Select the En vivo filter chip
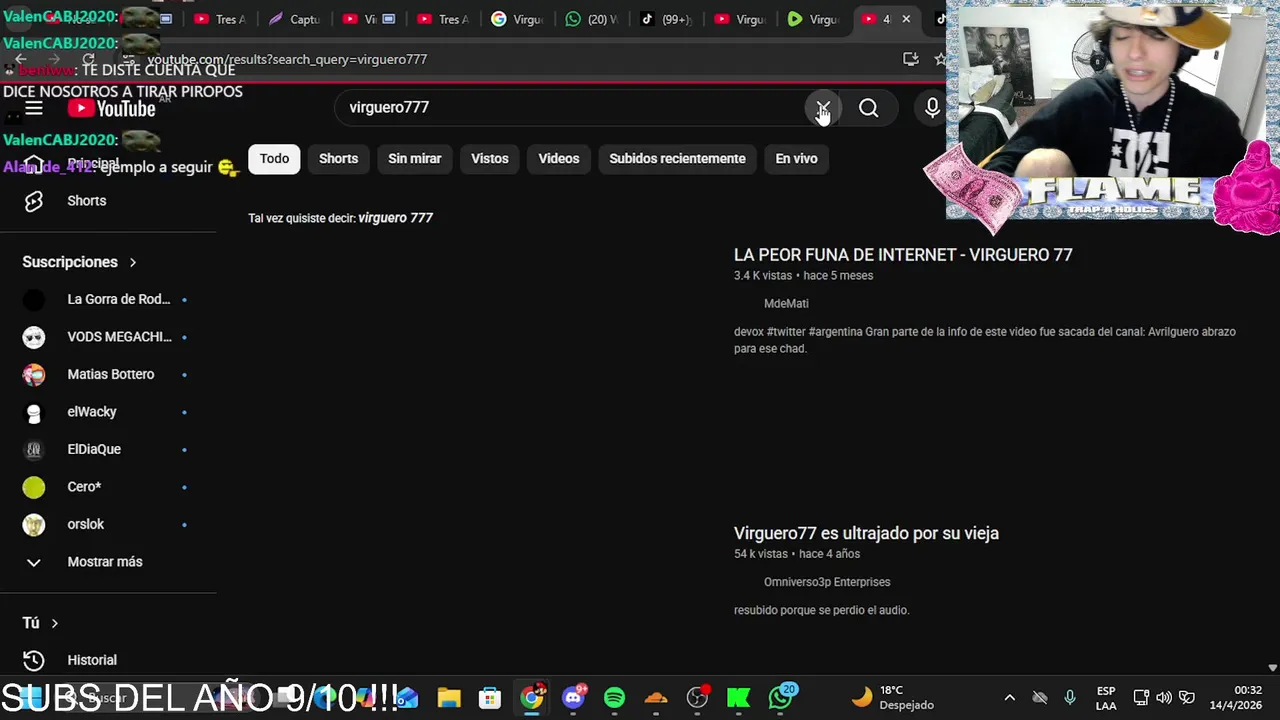 (x=796, y=159)
